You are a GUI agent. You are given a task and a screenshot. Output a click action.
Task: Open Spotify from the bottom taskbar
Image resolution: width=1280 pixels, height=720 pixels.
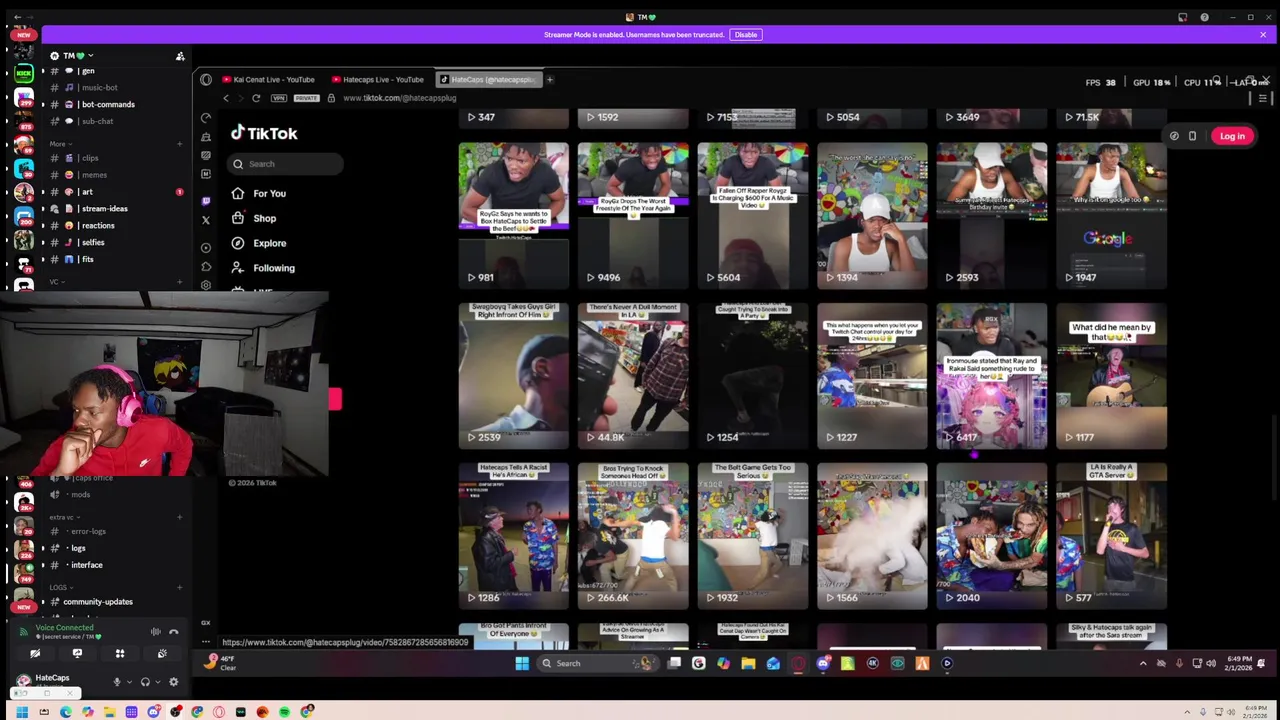pos(284,712)
